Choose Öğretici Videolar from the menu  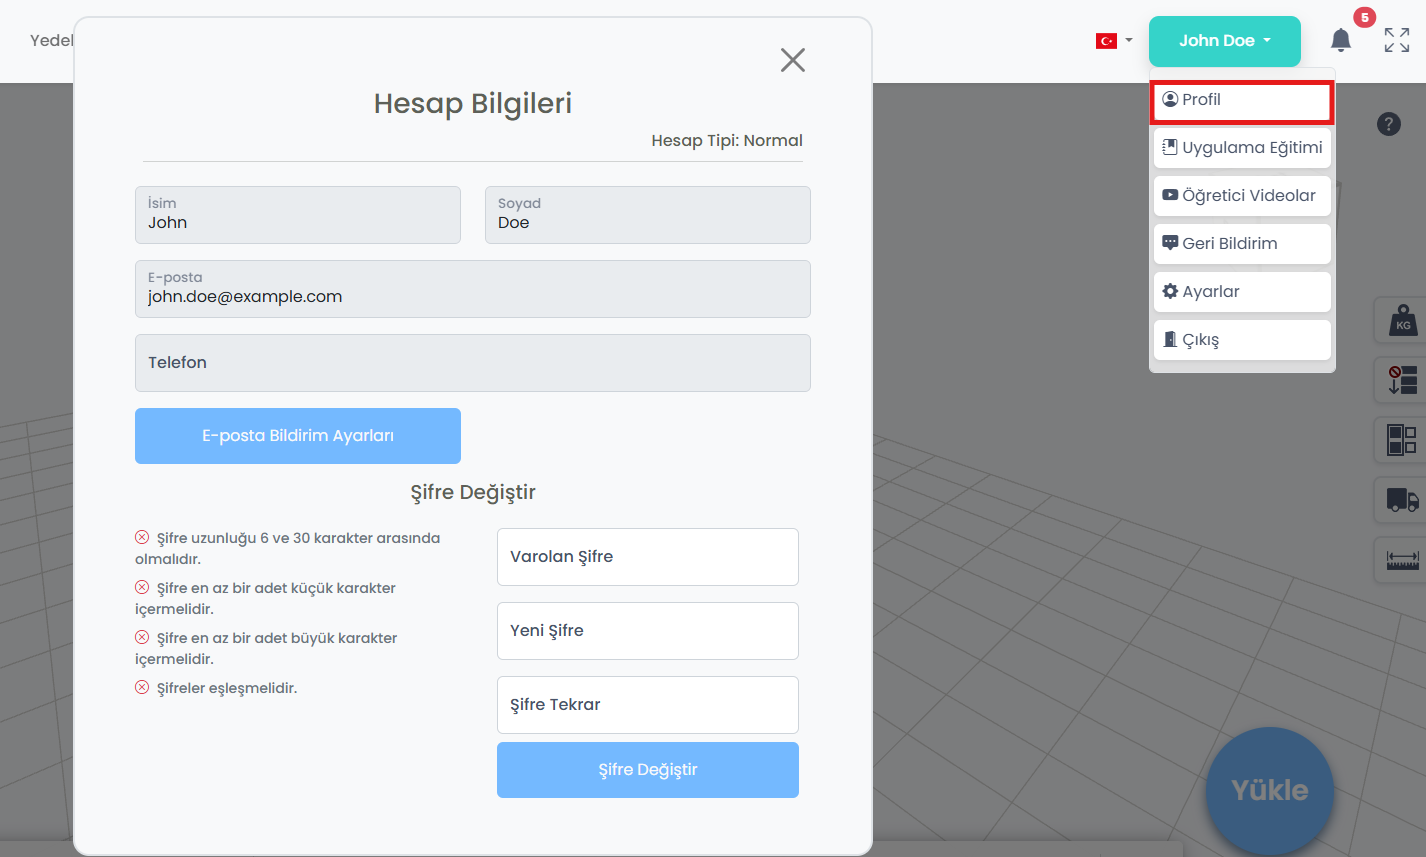tap(1242, 196)
